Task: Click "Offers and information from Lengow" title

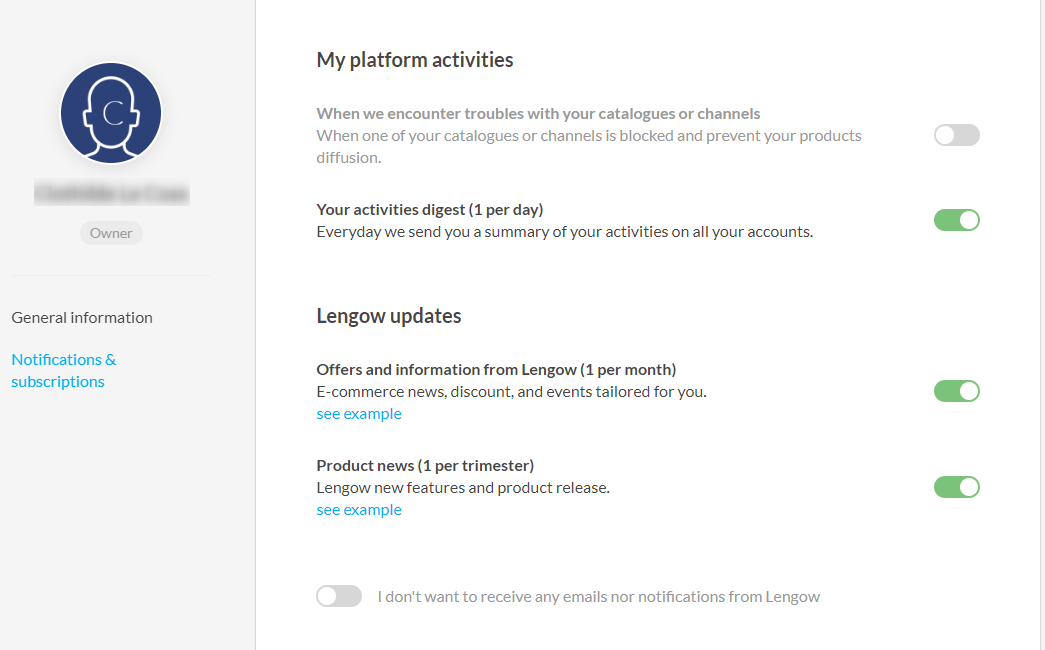Action: pos(496,369)
